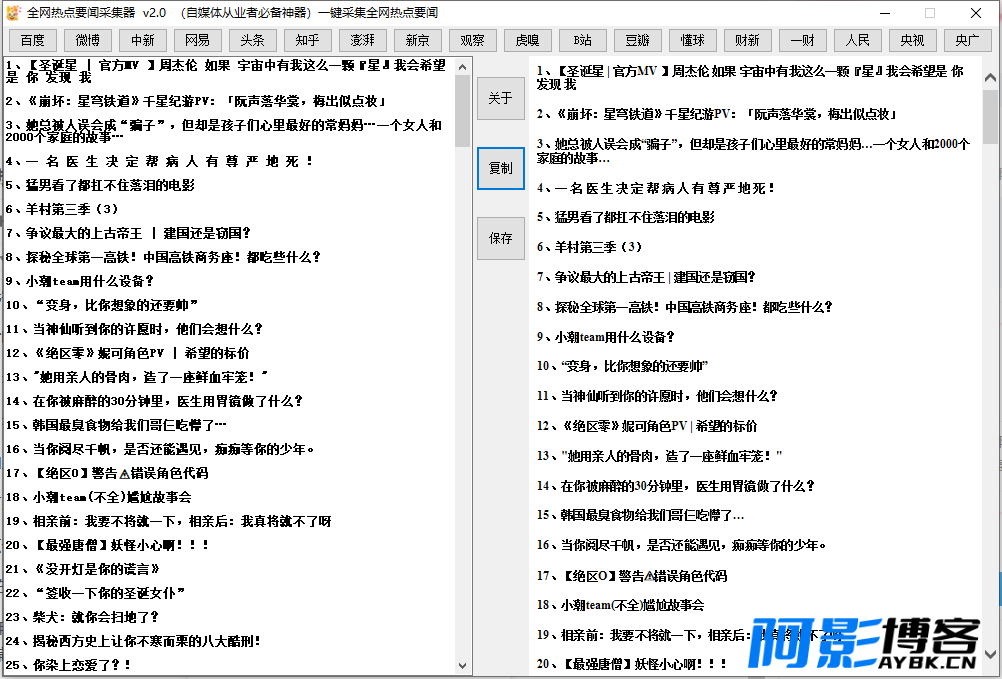Click left list item 22 签收一下你的圣诞女仆
This screenshot has height=679, width=1002.
96,593
